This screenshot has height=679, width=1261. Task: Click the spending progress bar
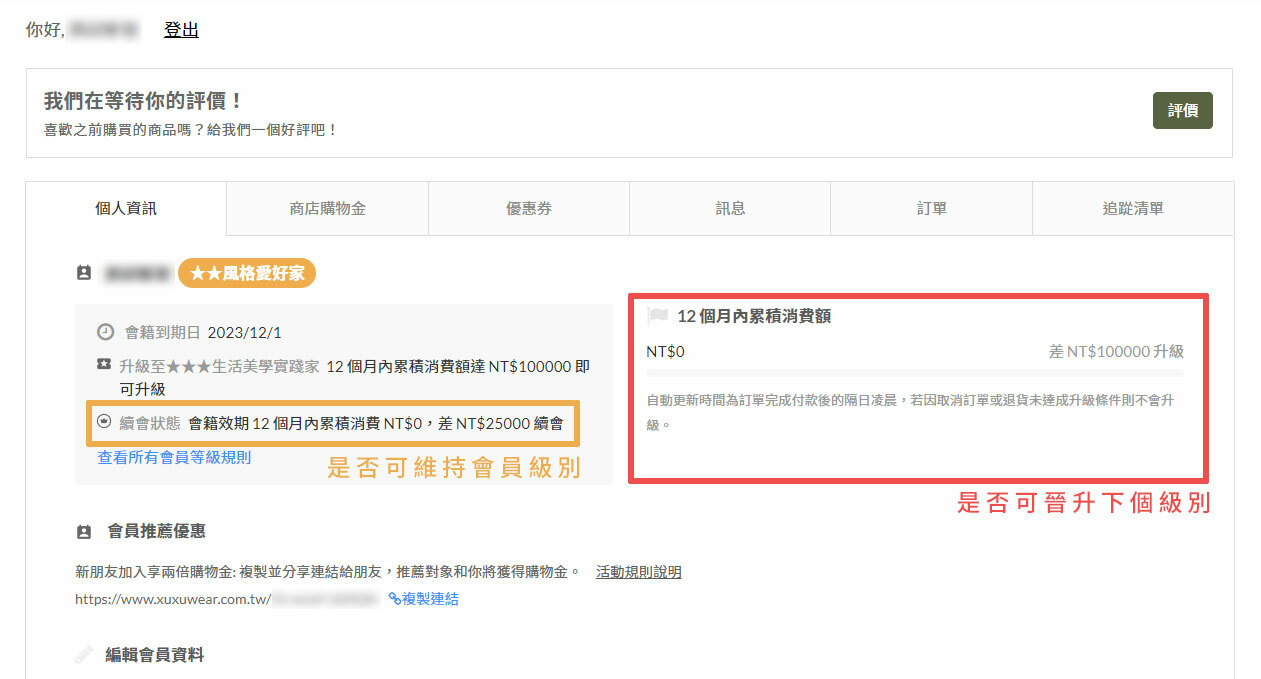pos(915,373)
